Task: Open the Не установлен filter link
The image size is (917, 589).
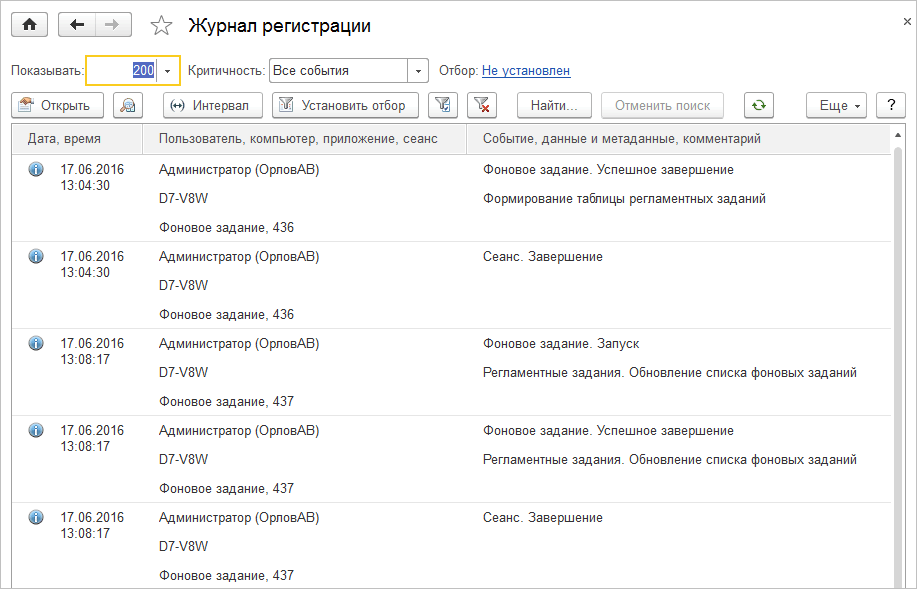Action: 526,71
